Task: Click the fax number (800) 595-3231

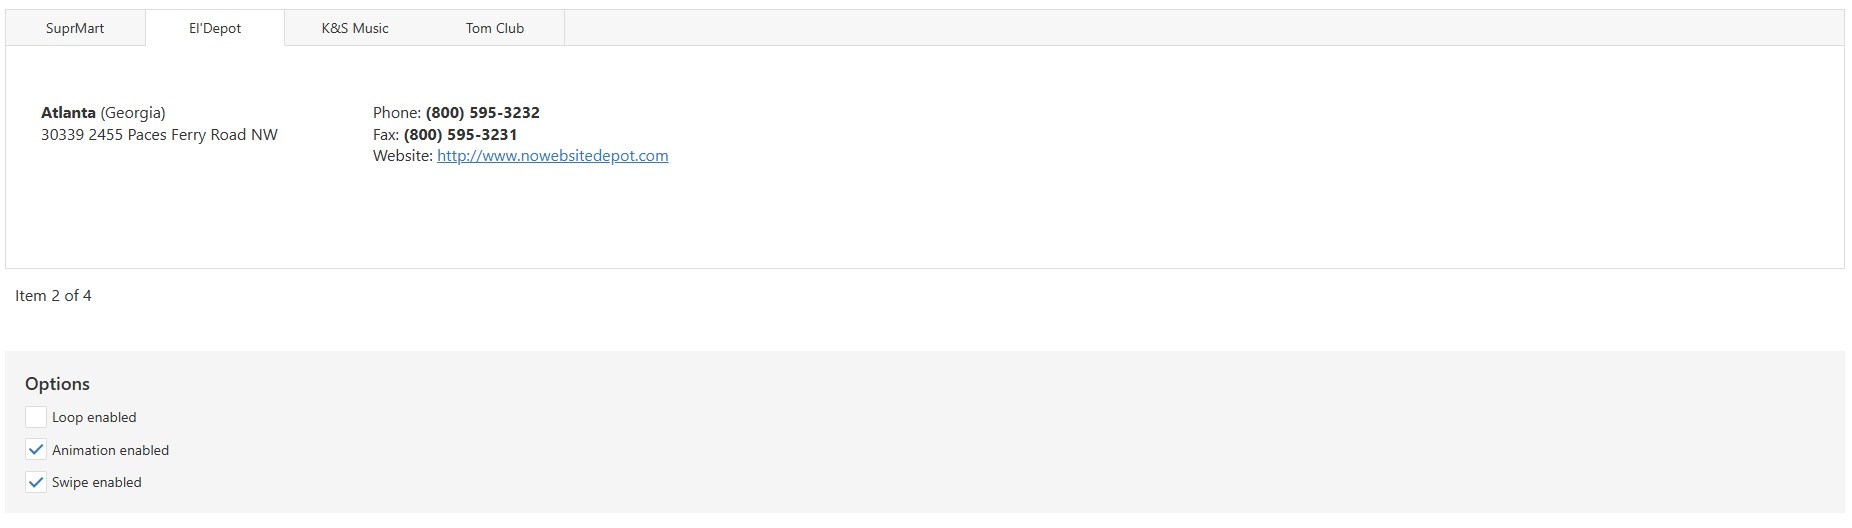Action: (460, 135)
